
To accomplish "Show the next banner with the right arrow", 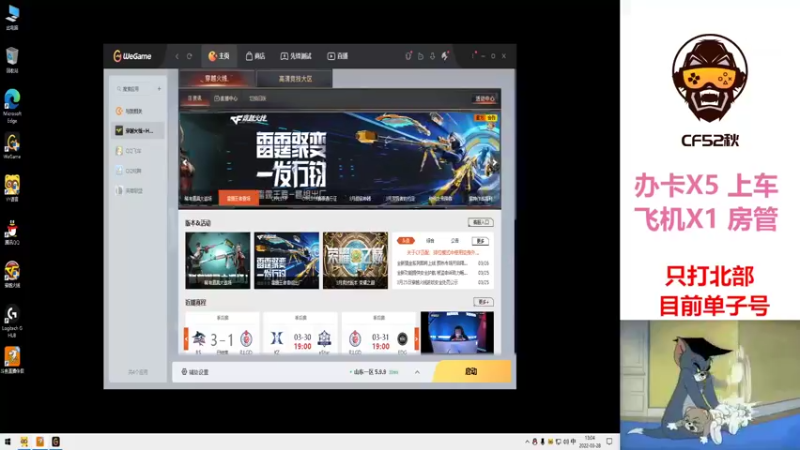I will point(494,163).
